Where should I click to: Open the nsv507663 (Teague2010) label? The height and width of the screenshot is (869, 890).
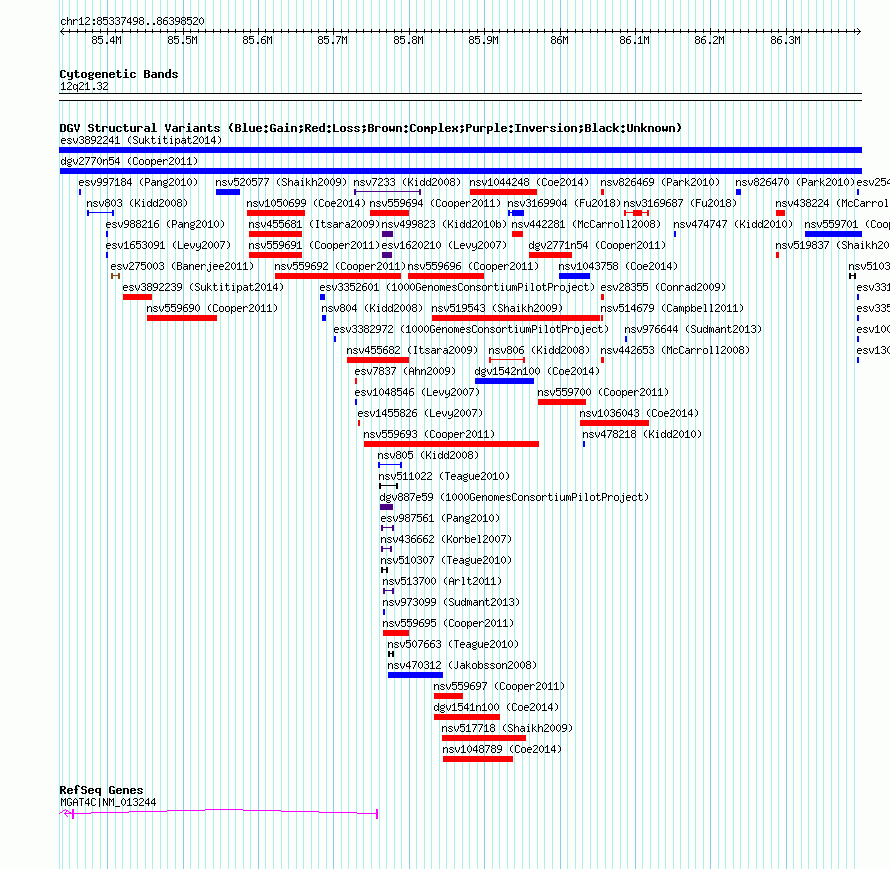coord(453,644)
